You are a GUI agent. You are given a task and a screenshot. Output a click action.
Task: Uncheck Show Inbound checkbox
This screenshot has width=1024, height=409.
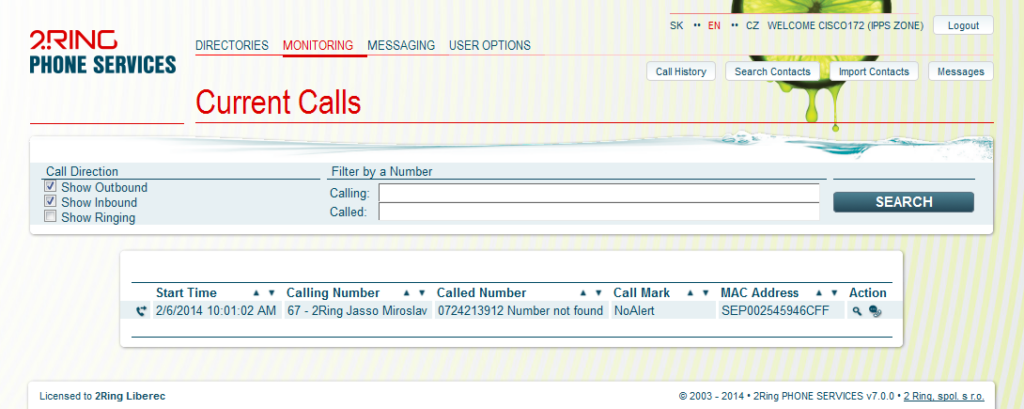(x=50, y=201)
